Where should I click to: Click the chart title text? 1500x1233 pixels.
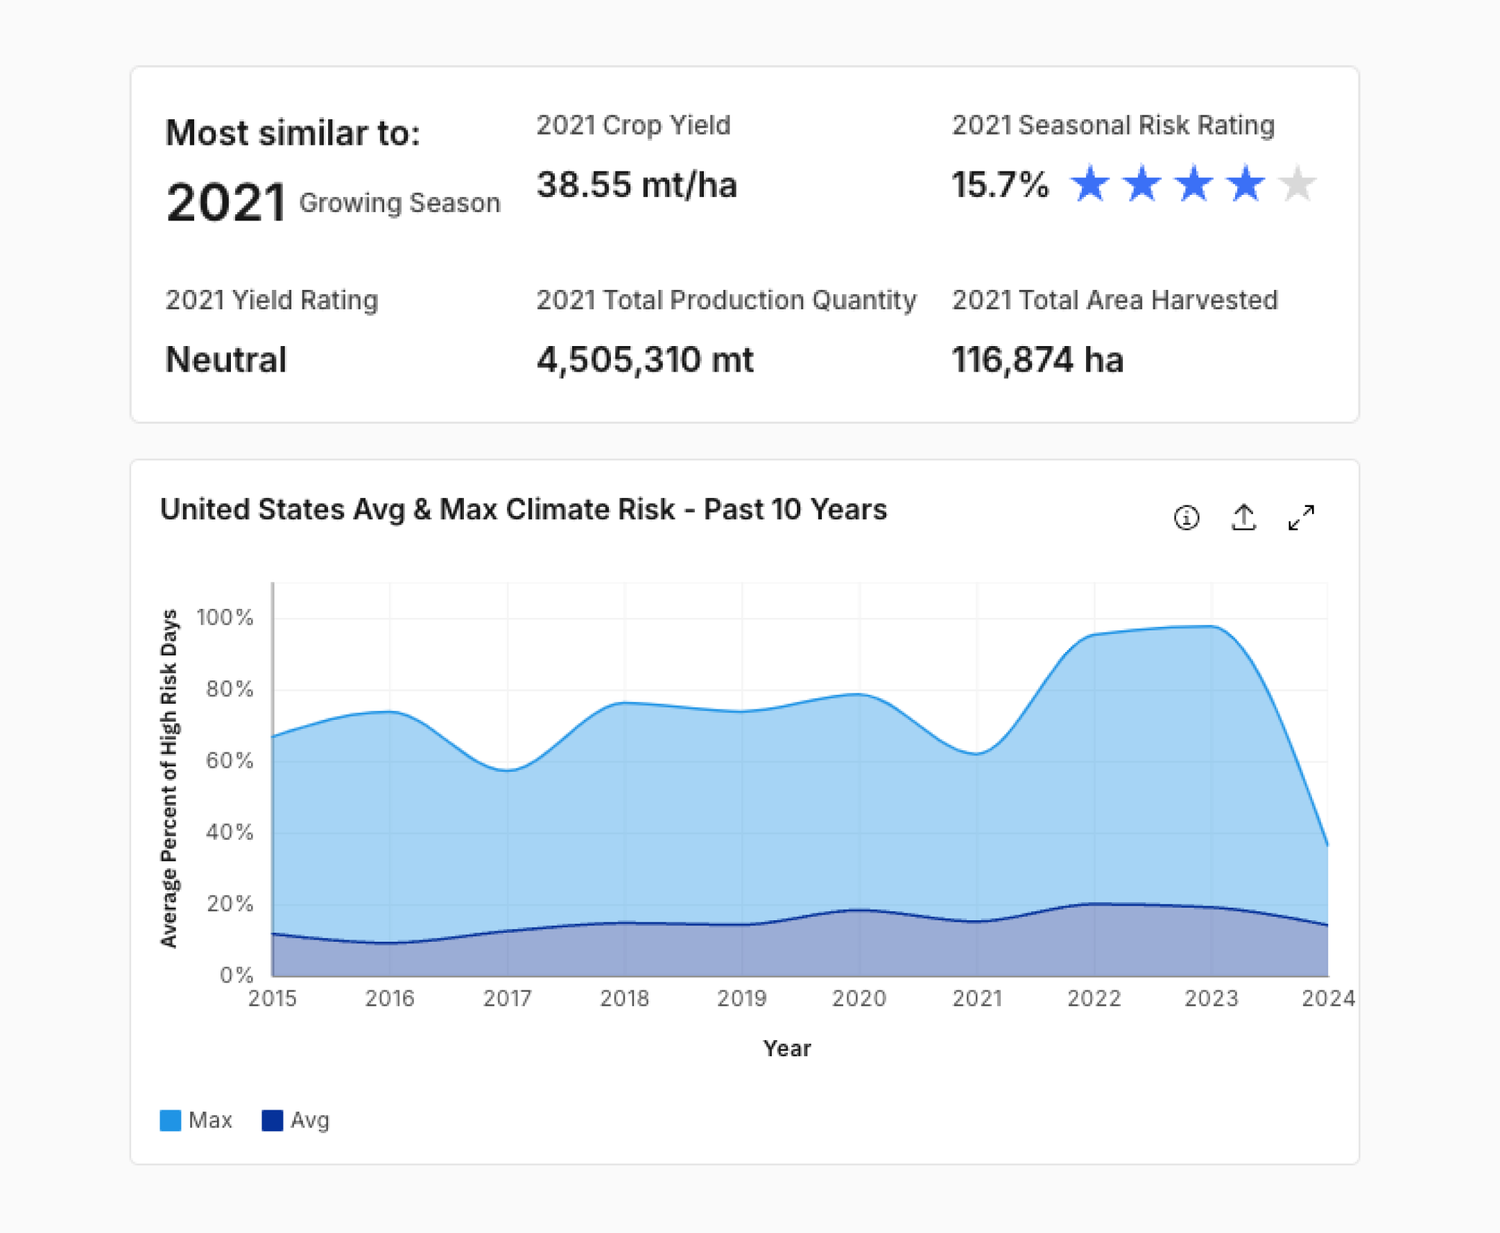tap(524, 509)
